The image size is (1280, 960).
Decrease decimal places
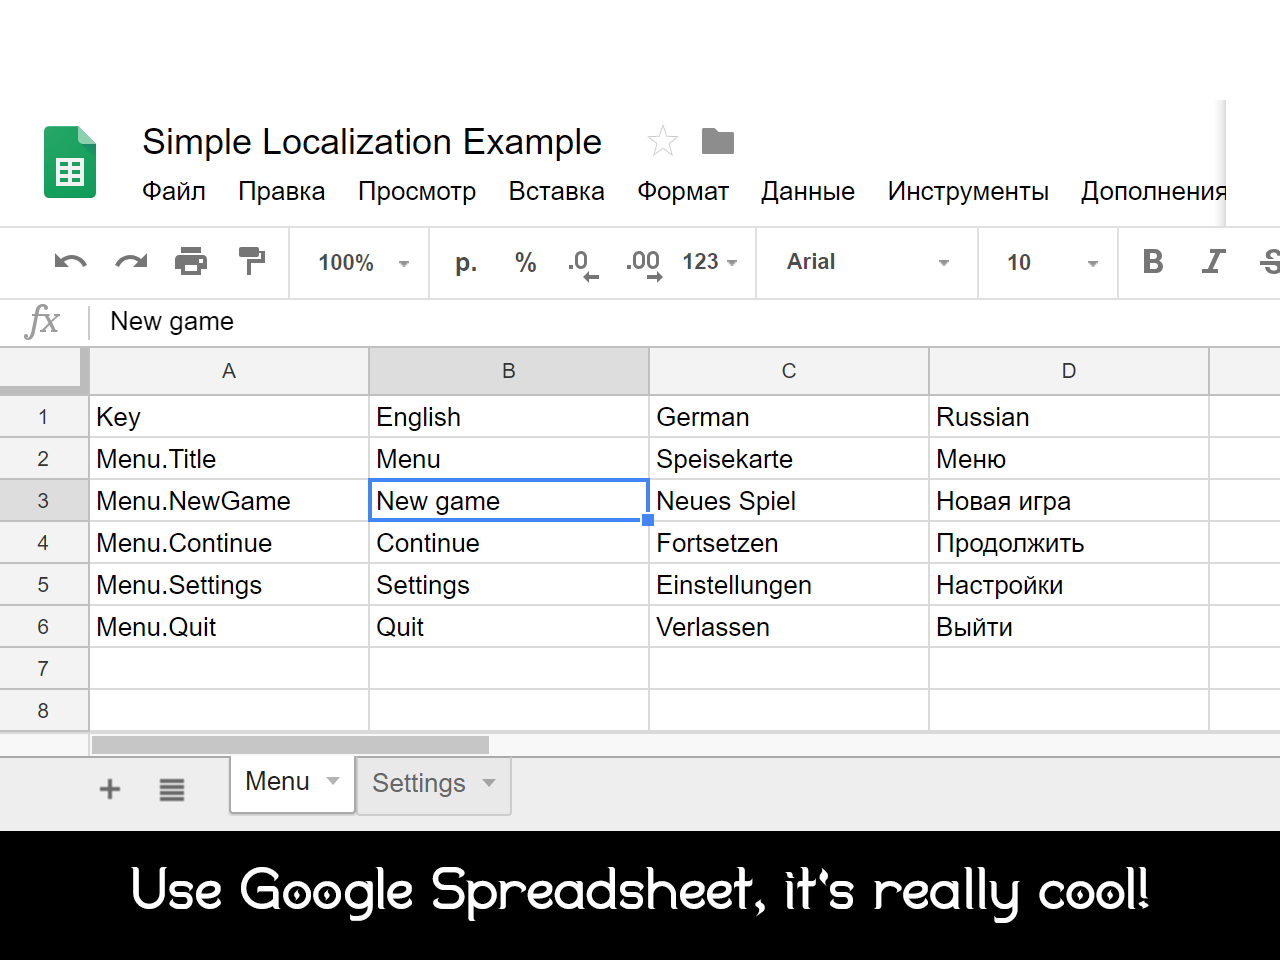coord(582,264)
